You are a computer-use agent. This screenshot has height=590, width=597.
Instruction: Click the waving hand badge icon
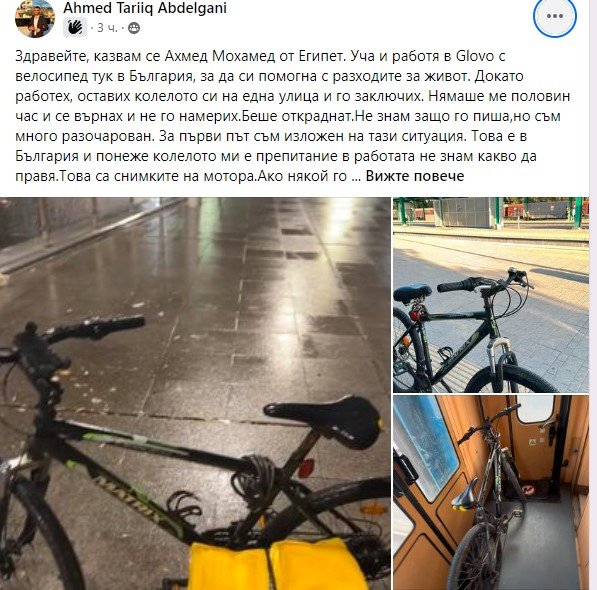pos(75,27)
